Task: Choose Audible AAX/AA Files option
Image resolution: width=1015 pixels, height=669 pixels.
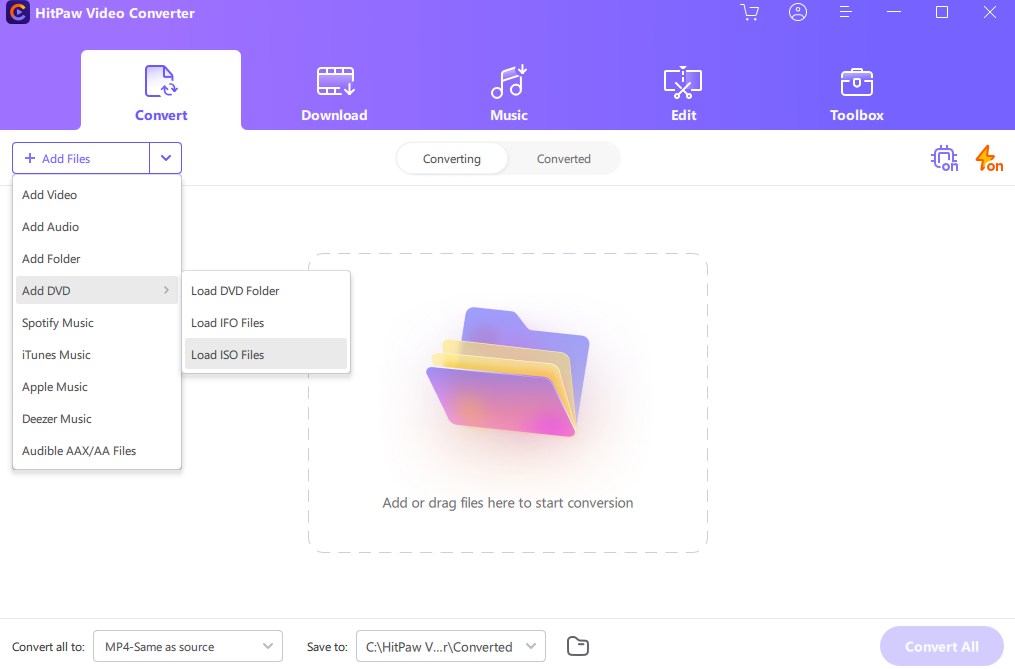Action: (x=97, y=451)
